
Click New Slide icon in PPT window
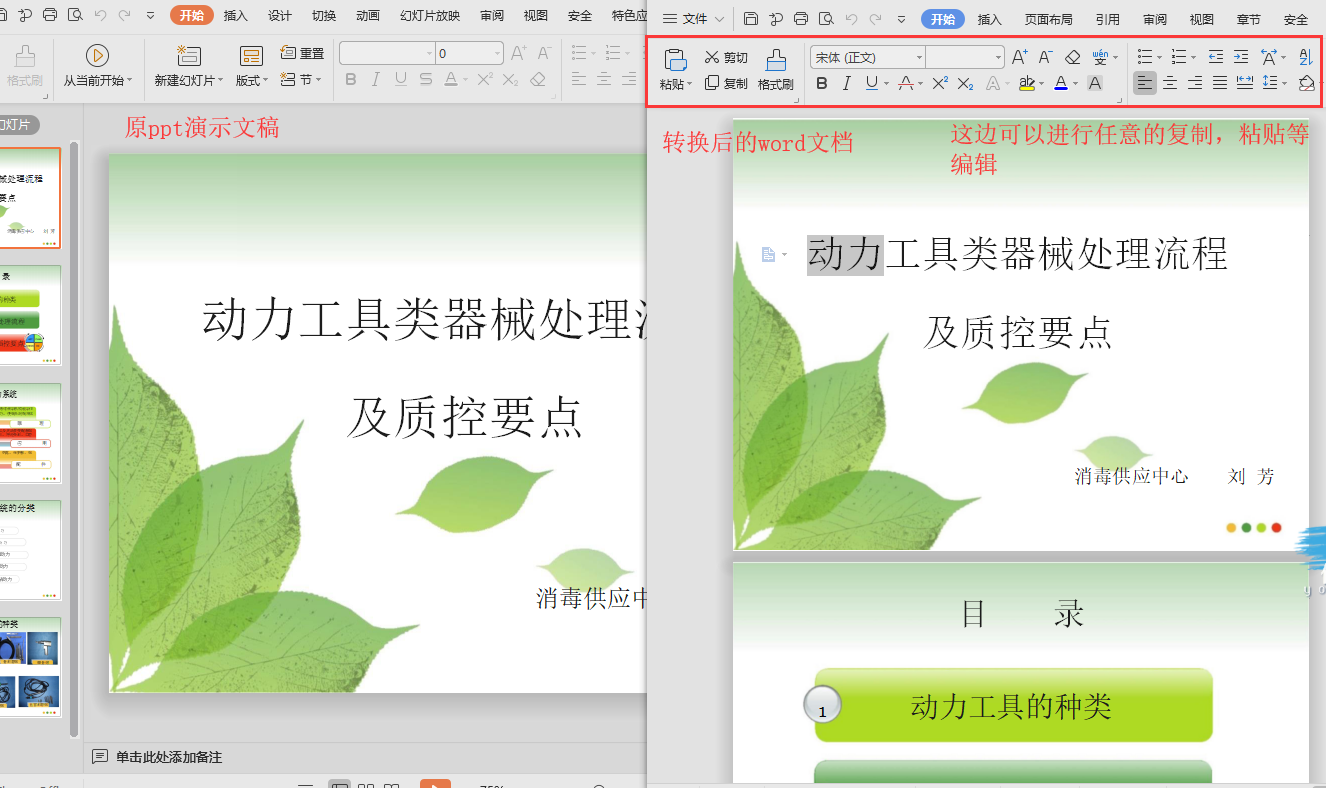coord(188,56)
